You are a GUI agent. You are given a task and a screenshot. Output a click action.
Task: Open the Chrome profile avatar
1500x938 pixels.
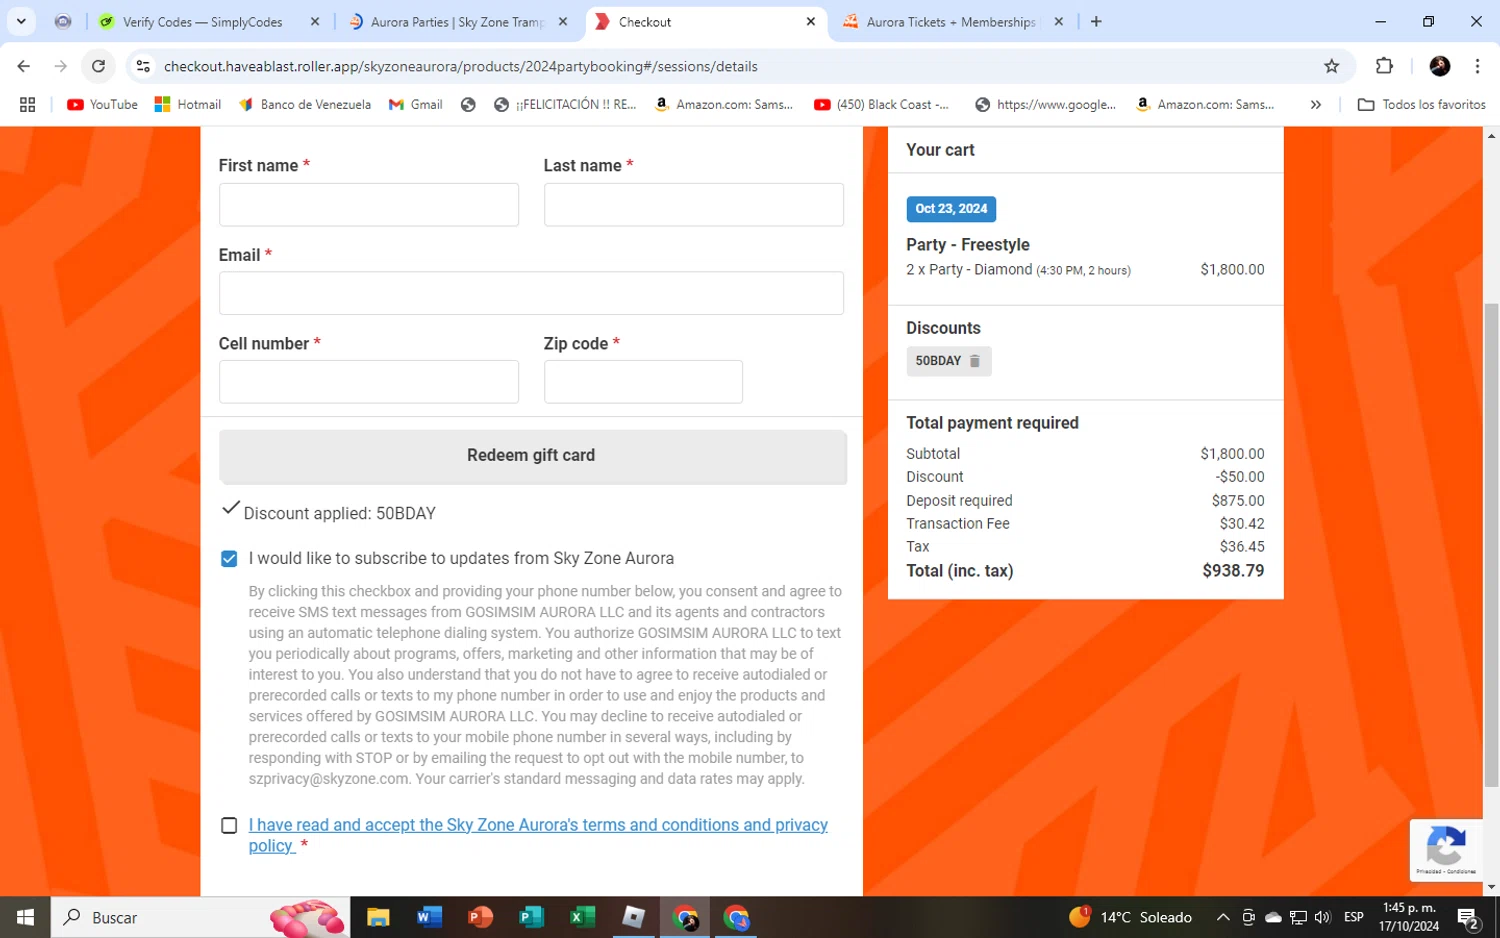[1440, 66]
